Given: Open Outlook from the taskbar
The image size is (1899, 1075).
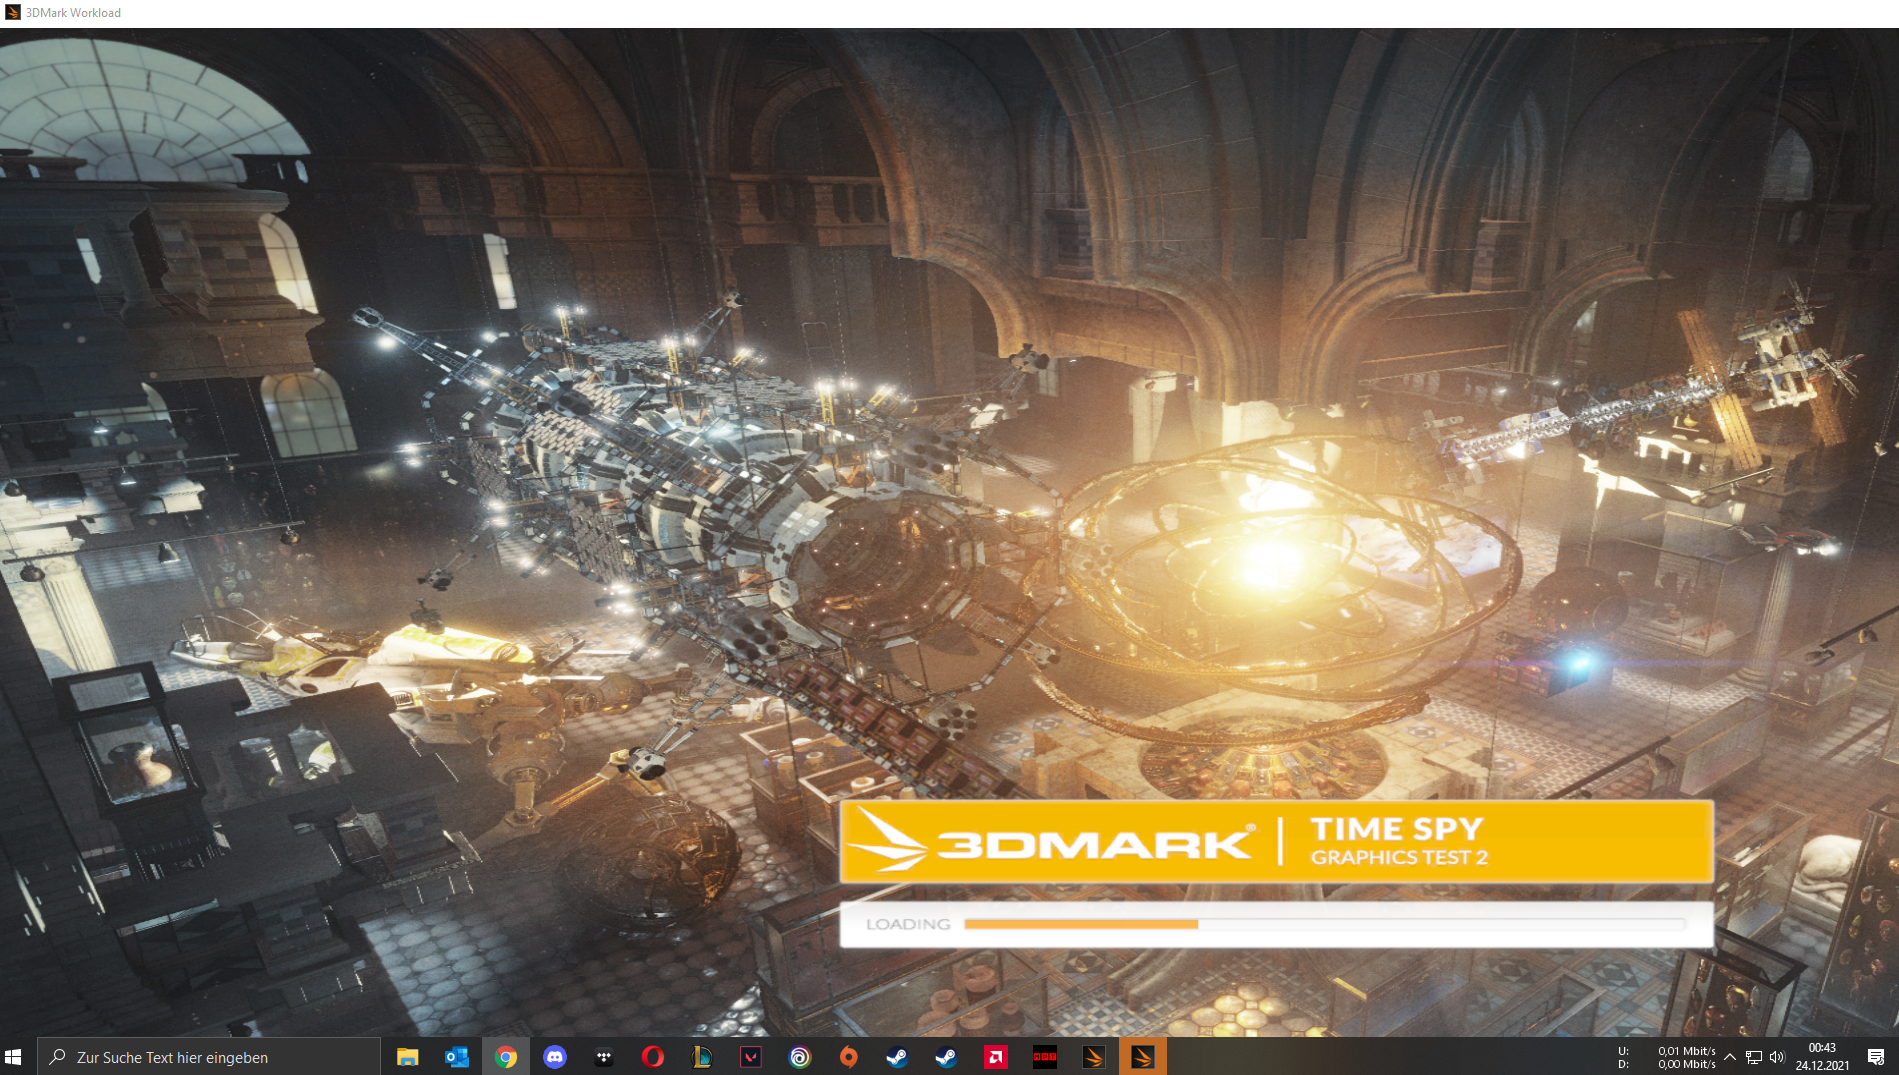Looking at the screenshot, I should pos(456,1056).
